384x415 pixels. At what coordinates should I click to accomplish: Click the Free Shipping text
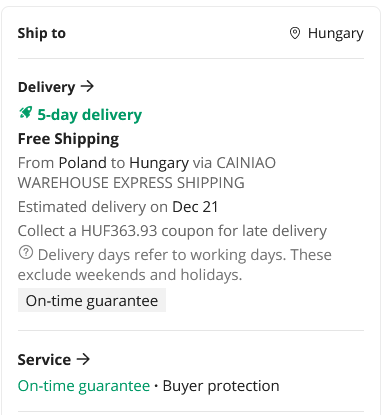click(x=68, y=139)
